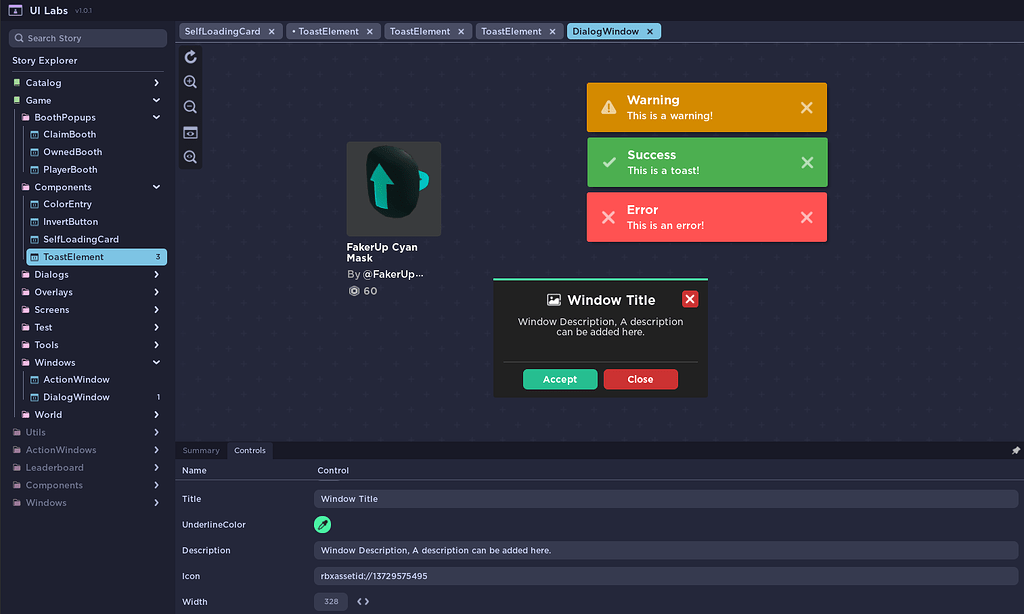Open the Search Story box
Viewport: 1024px width, 614px height.
[87, 37]
